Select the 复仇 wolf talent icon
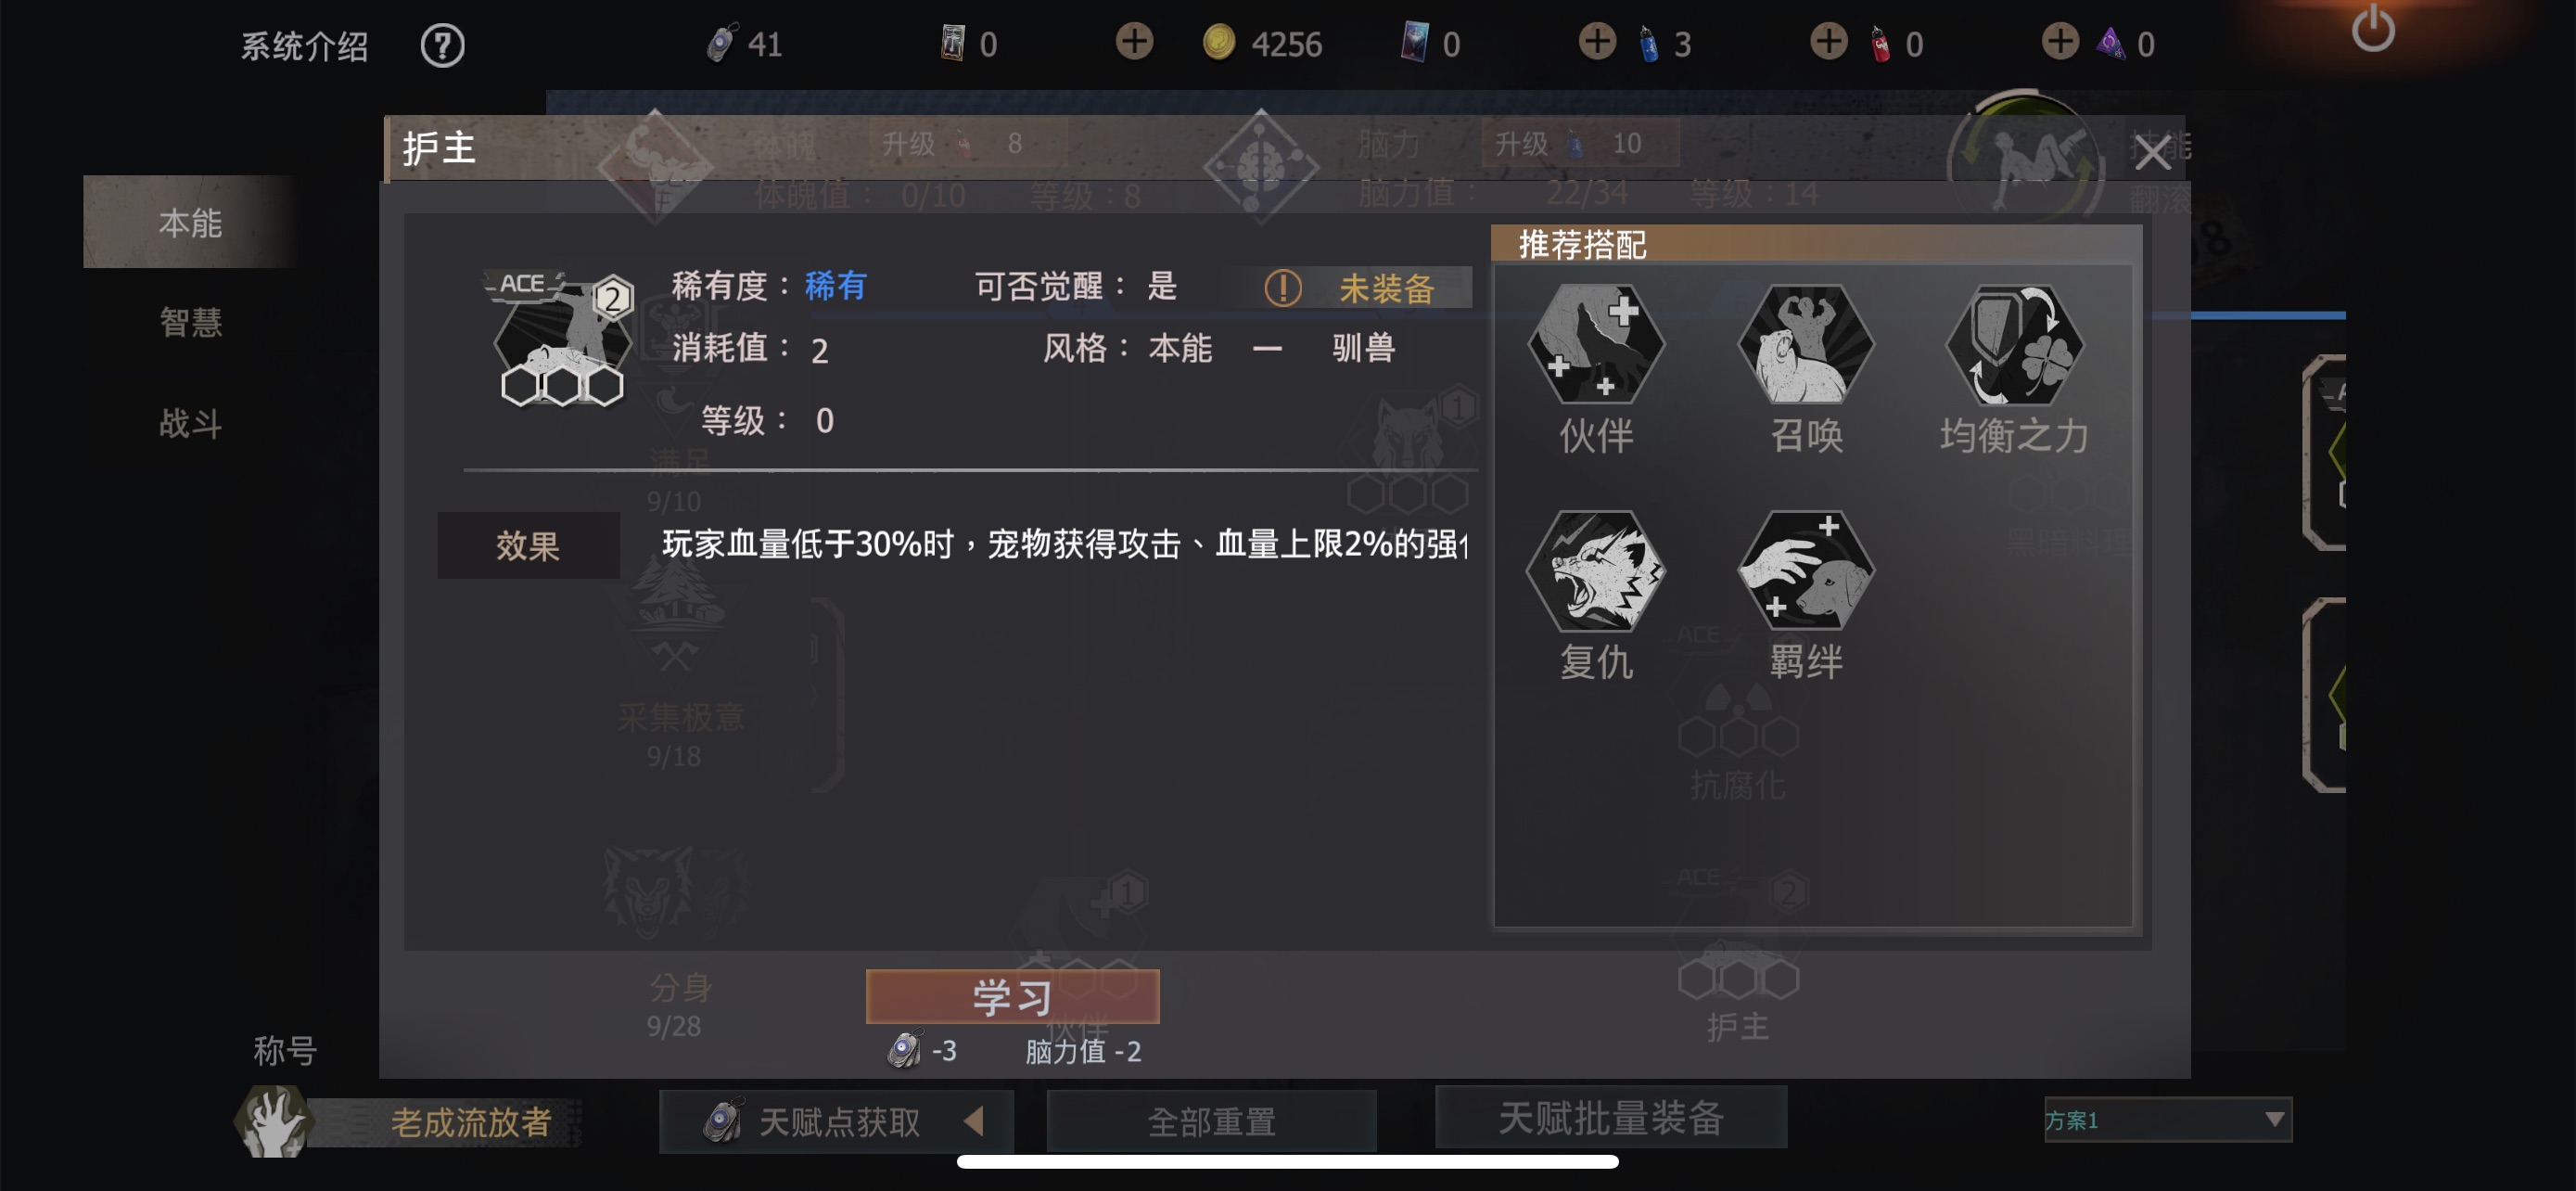The width and height of the screenshot is (2576, 1191). coord(1596,571)
